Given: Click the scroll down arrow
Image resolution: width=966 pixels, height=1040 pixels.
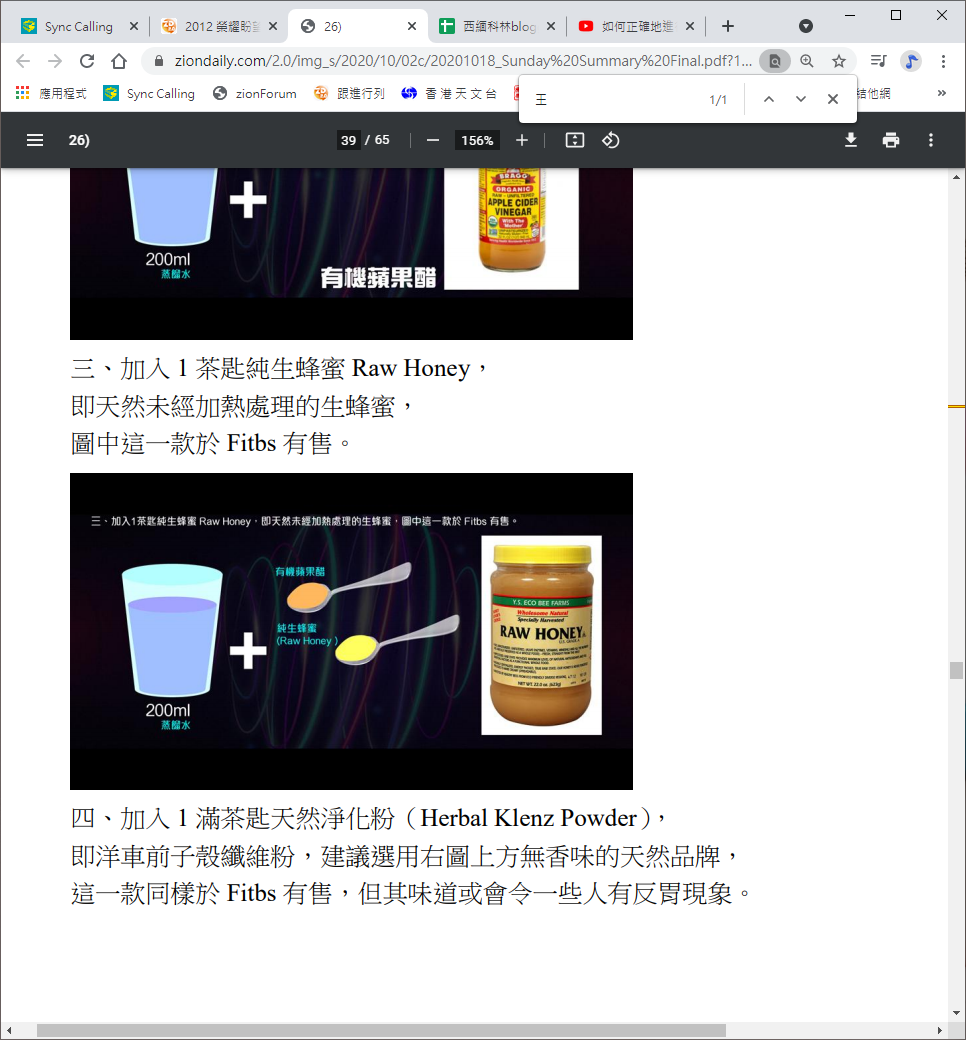Looking at the screenshot, I should pos(956,1013).
